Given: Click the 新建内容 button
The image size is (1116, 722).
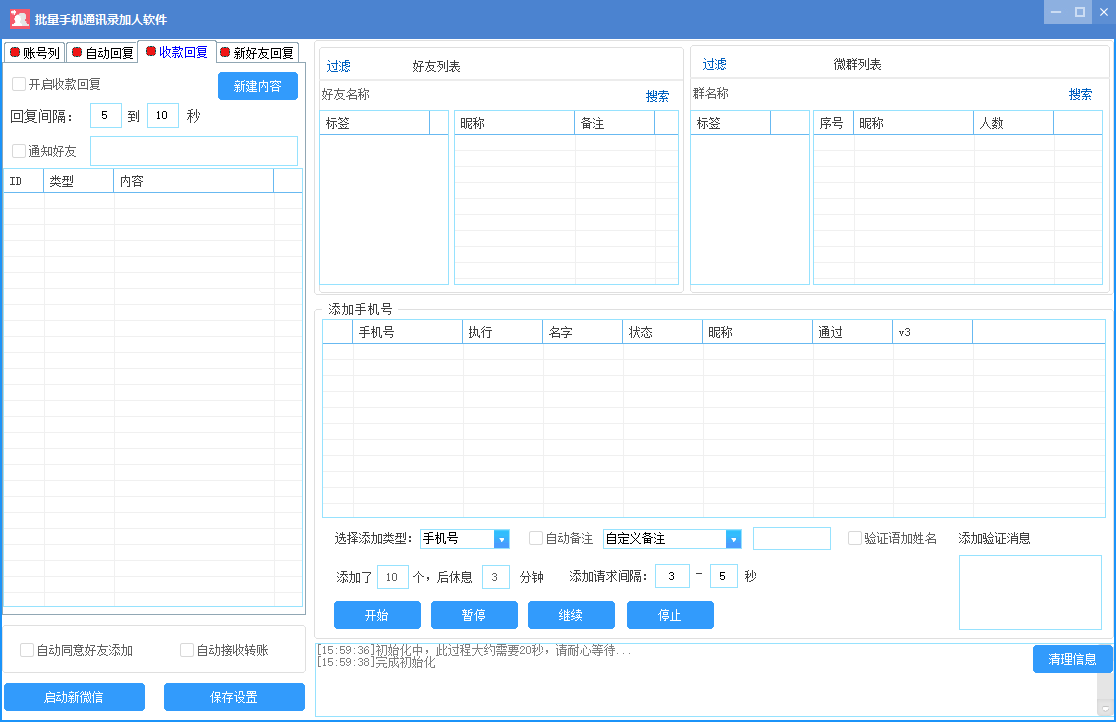Looking at the screenshot, I should (258, 86).
